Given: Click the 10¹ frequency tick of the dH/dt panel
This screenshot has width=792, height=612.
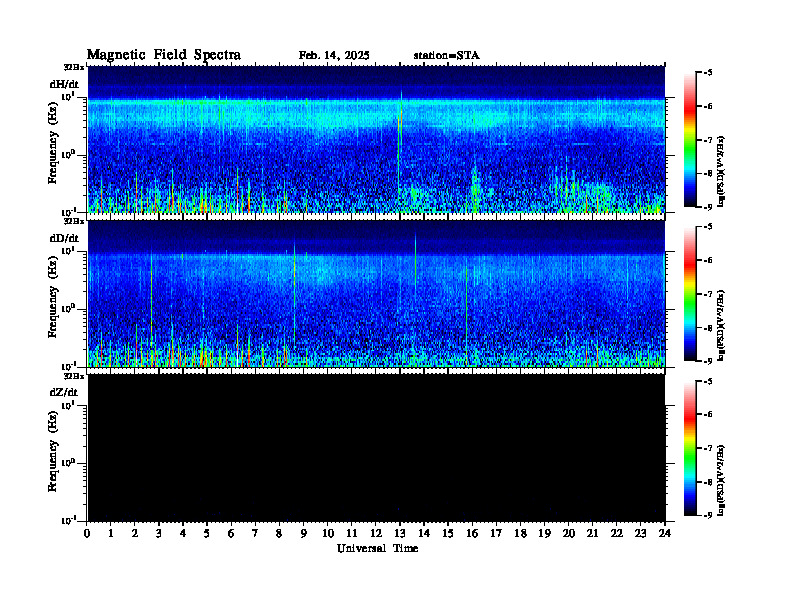Looking at the screenshot, I should 69,96.
